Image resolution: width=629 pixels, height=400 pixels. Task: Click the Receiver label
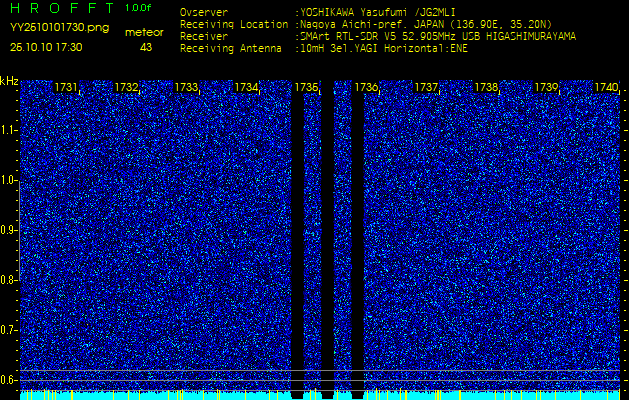(x=204, y=37)
